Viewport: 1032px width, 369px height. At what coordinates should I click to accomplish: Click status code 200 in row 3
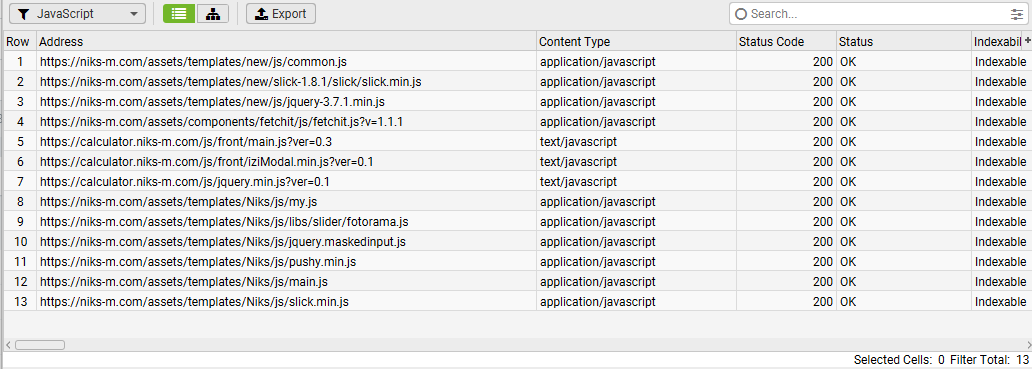pos(786,102)
